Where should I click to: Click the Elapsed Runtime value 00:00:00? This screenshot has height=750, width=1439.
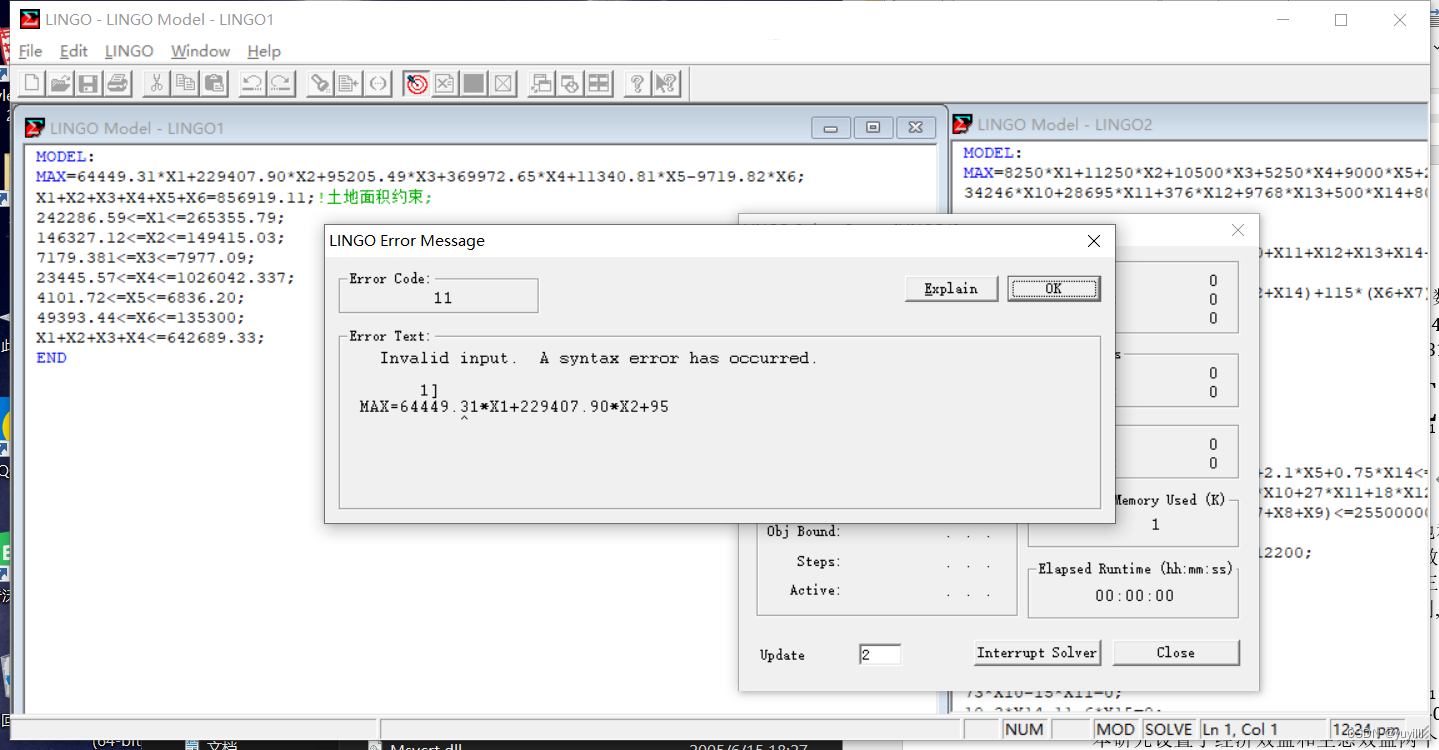(x=1134, y=595)
